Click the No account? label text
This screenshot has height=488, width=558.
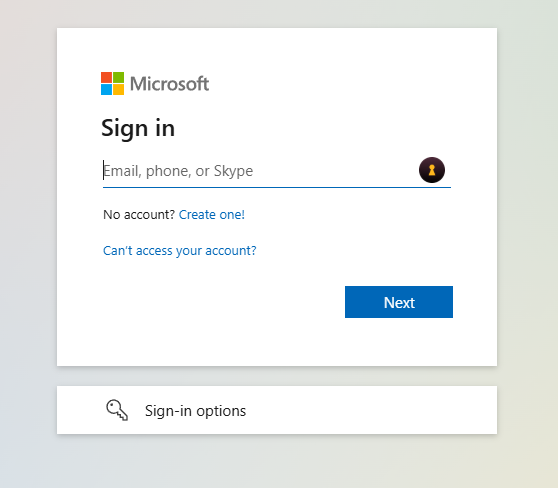[x=139, y=215]
